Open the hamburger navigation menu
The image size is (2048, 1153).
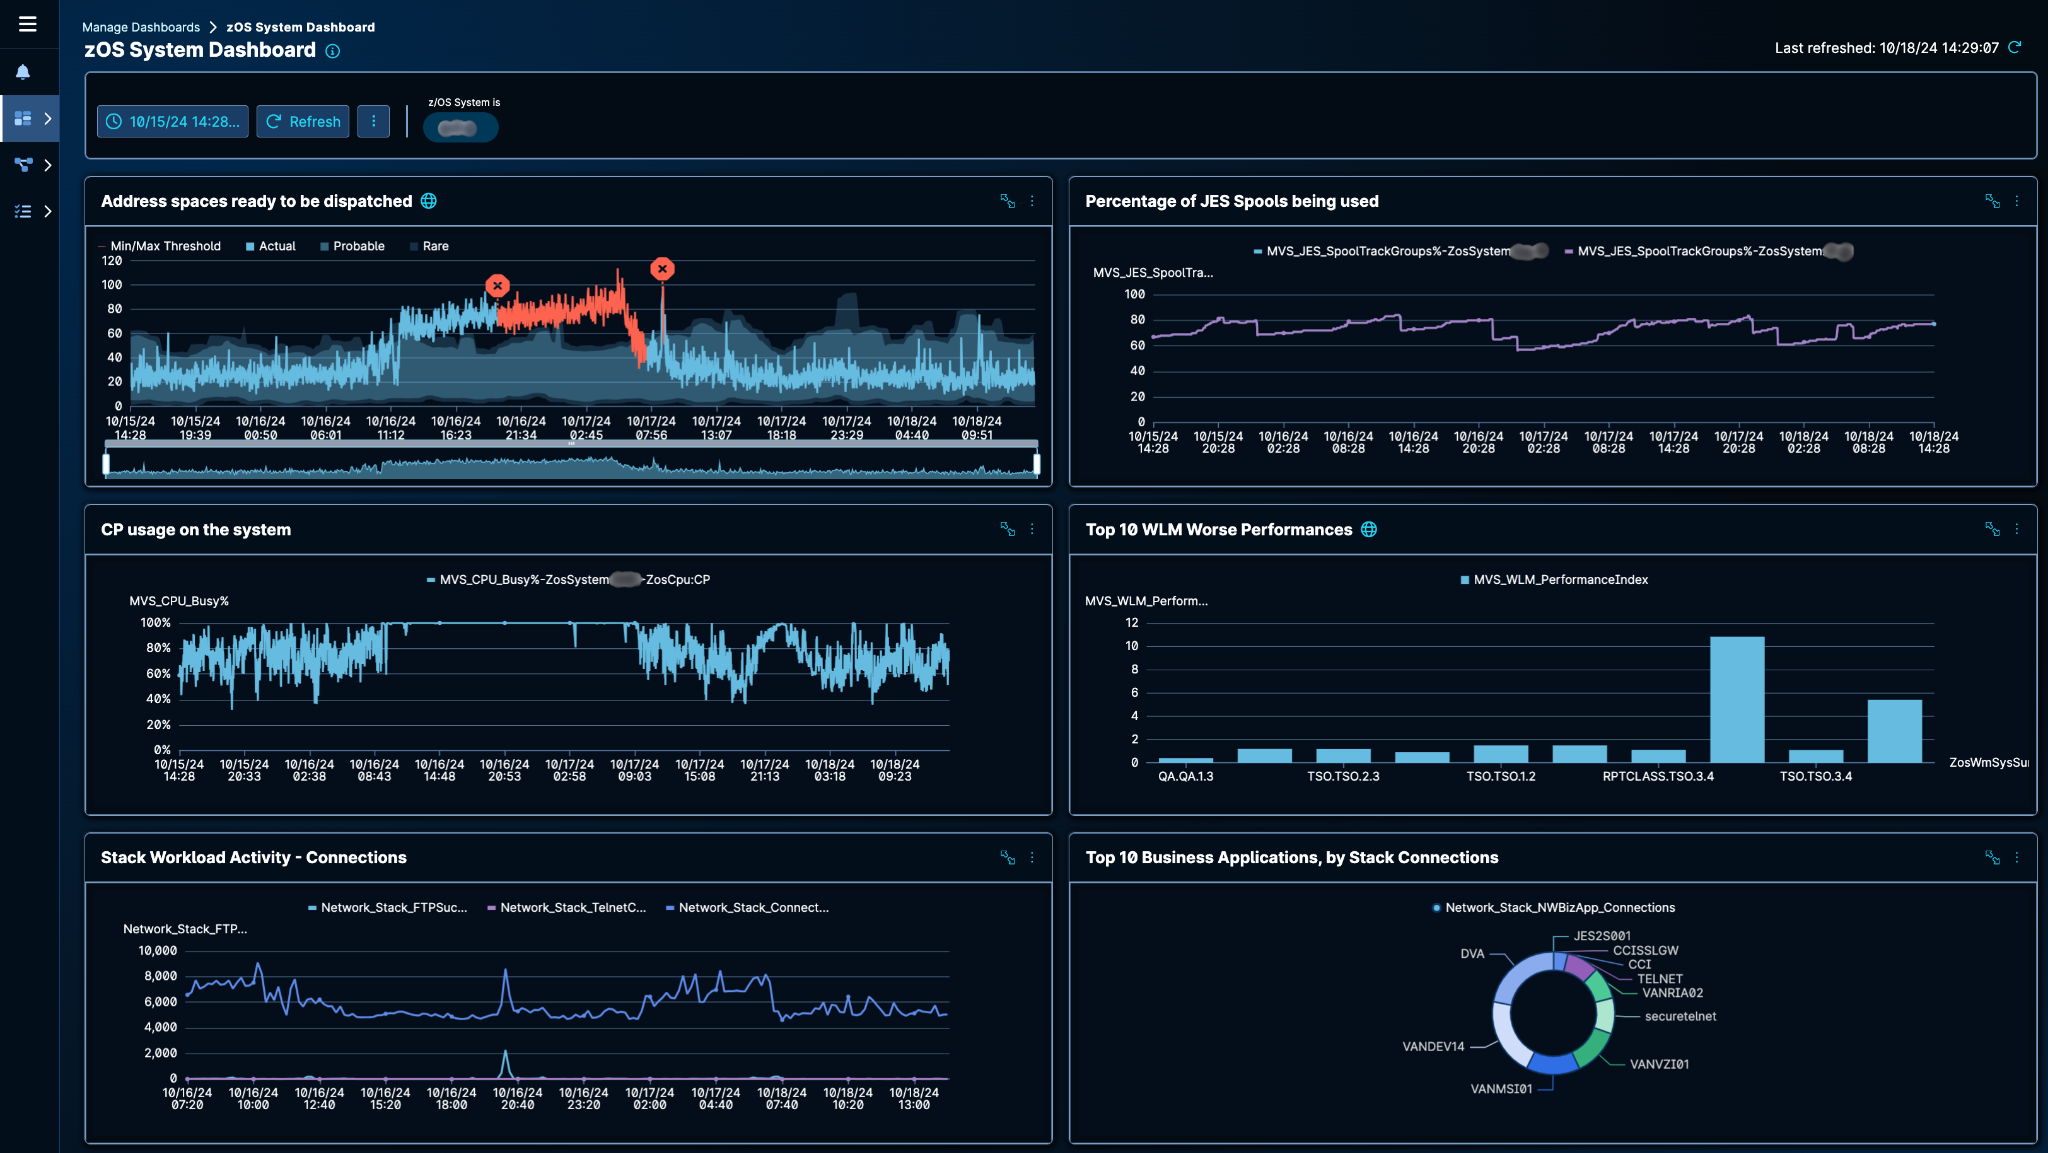click(x=27, y=24)
